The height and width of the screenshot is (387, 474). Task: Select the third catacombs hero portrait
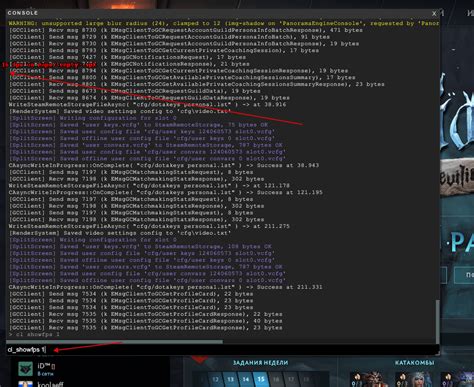point(458,380)
